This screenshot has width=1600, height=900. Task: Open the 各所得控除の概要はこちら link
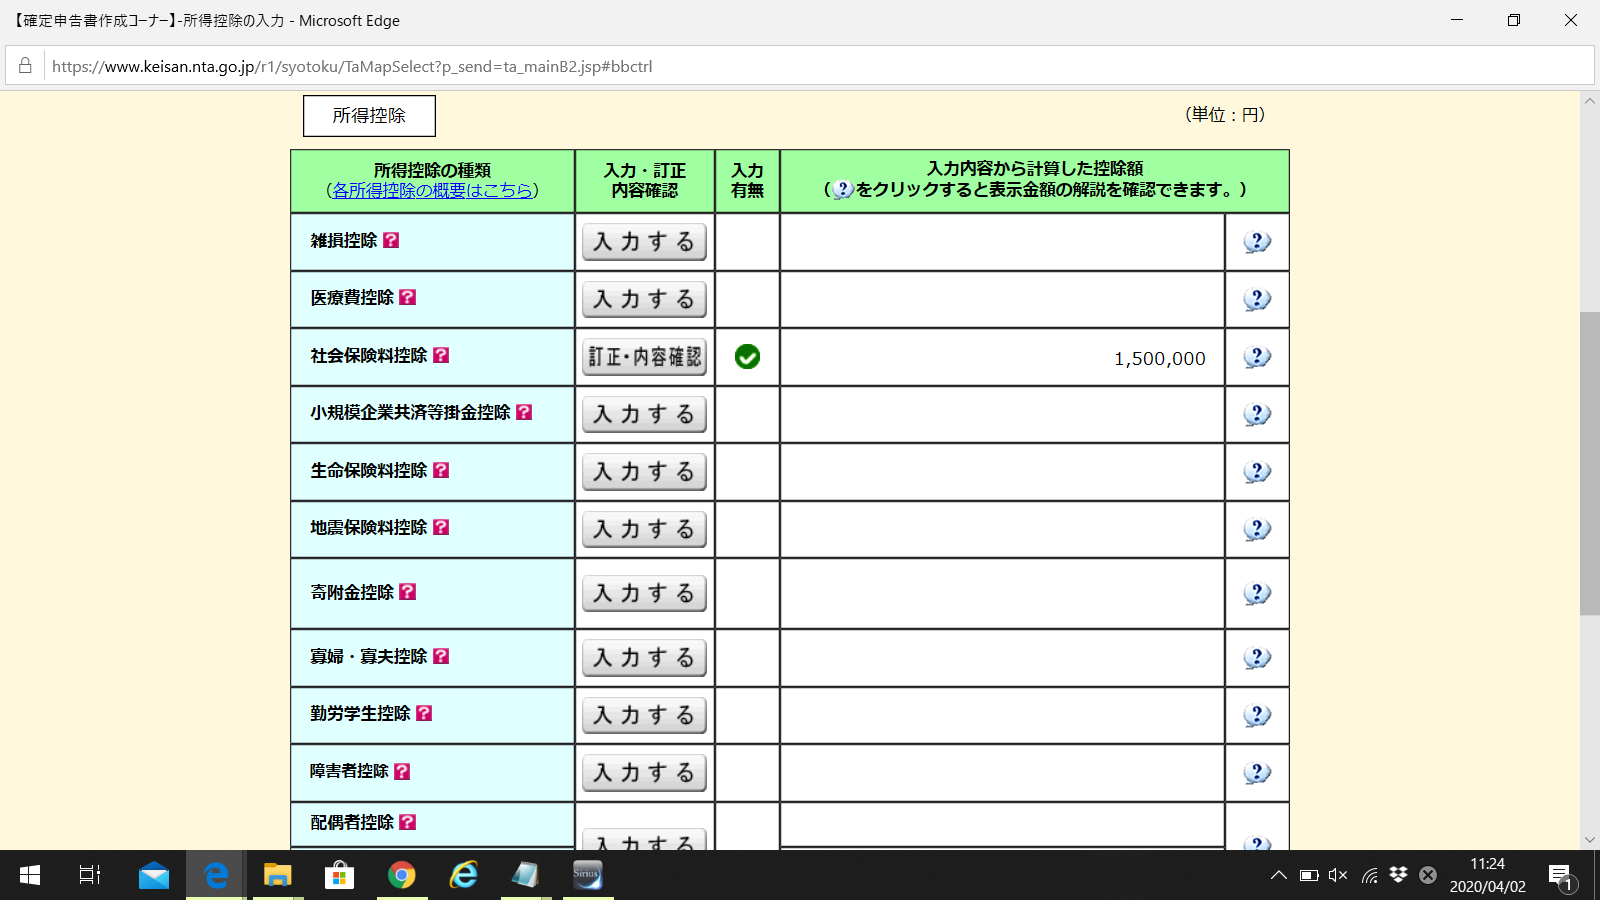432,190
